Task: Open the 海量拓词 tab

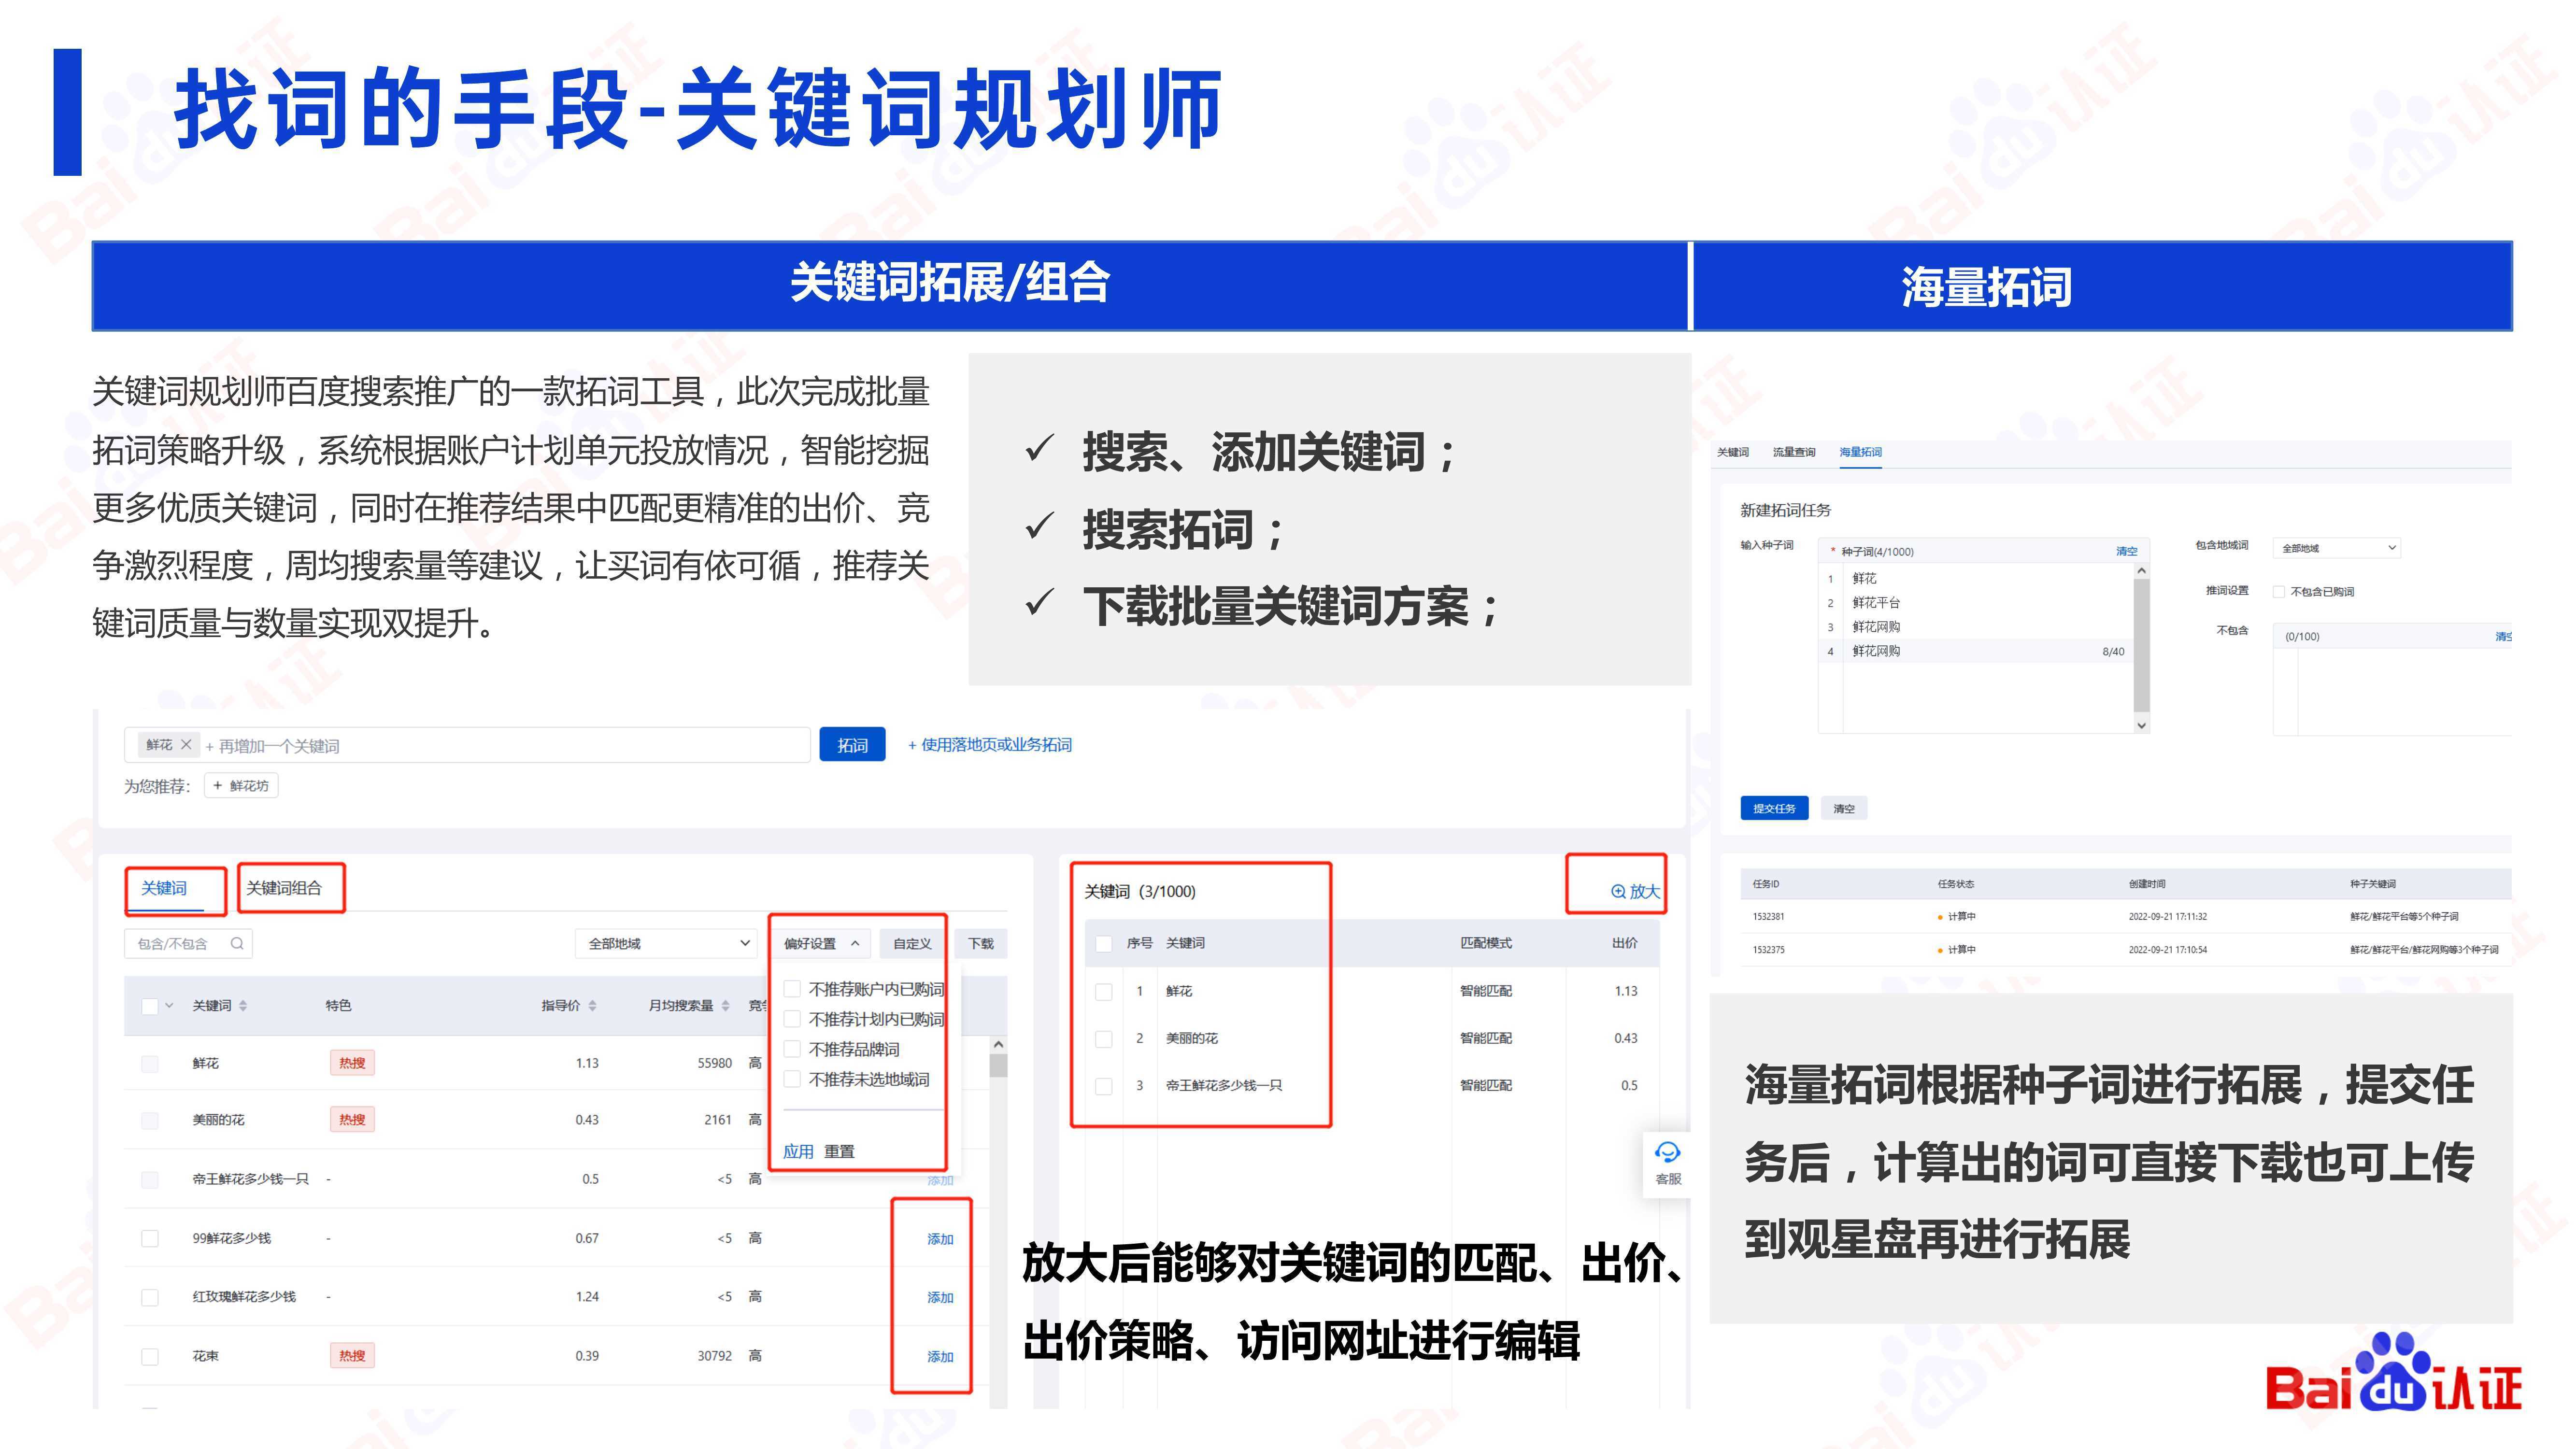Action: [x=1860, y=452]
